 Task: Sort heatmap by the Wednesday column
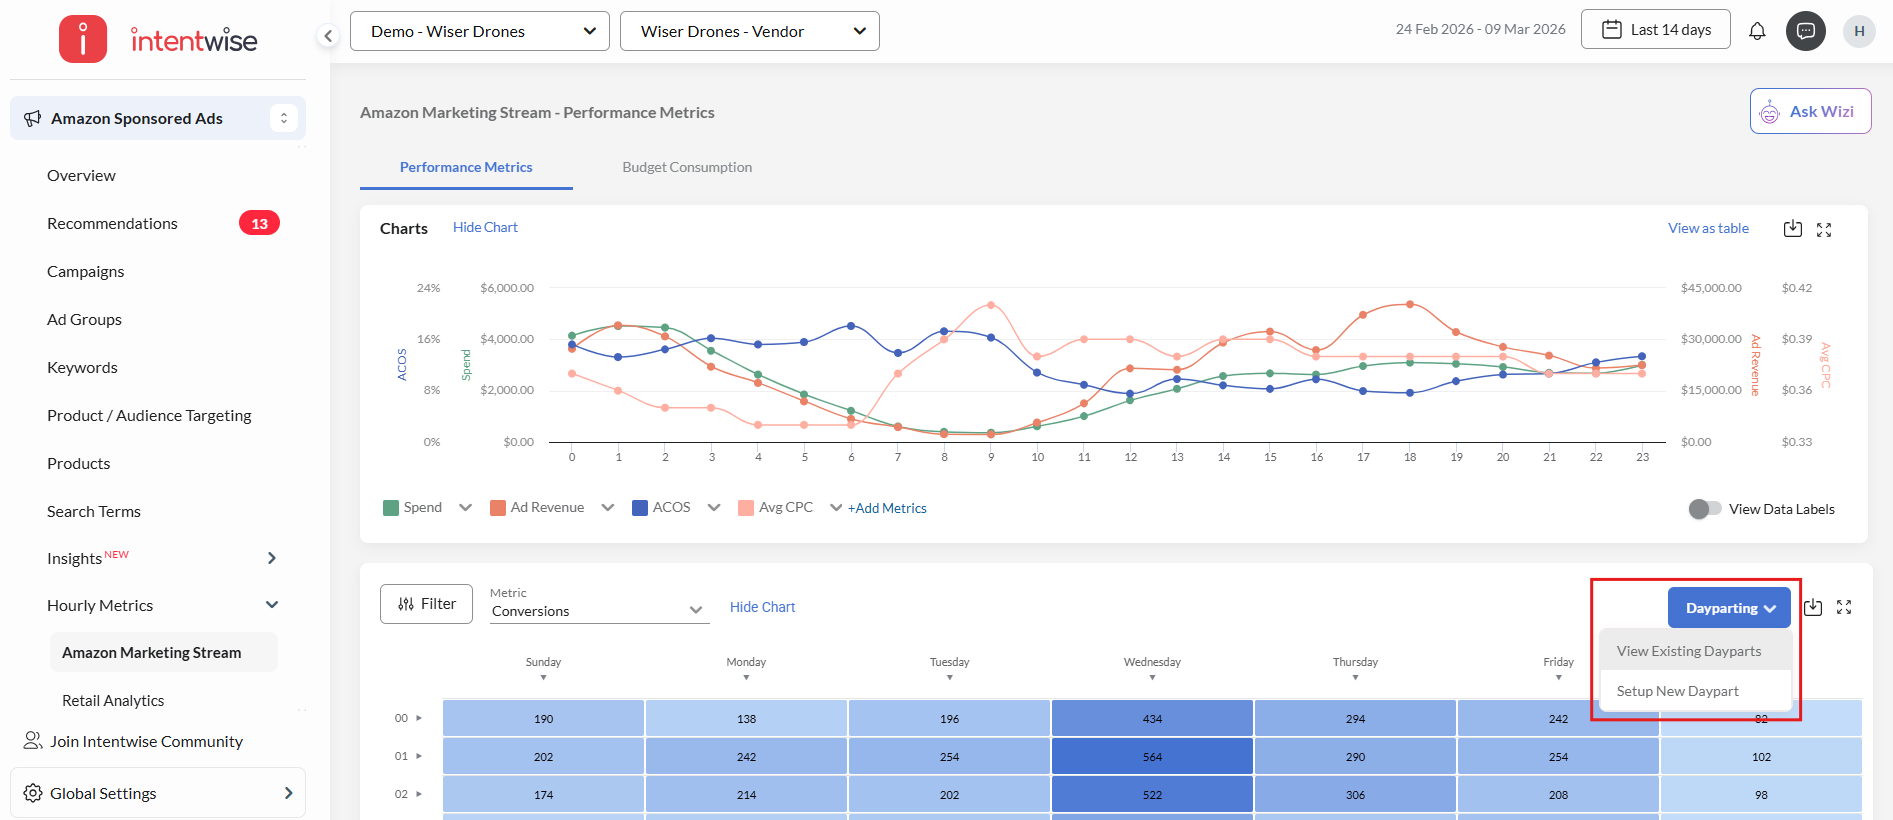tap(1152, 677)
